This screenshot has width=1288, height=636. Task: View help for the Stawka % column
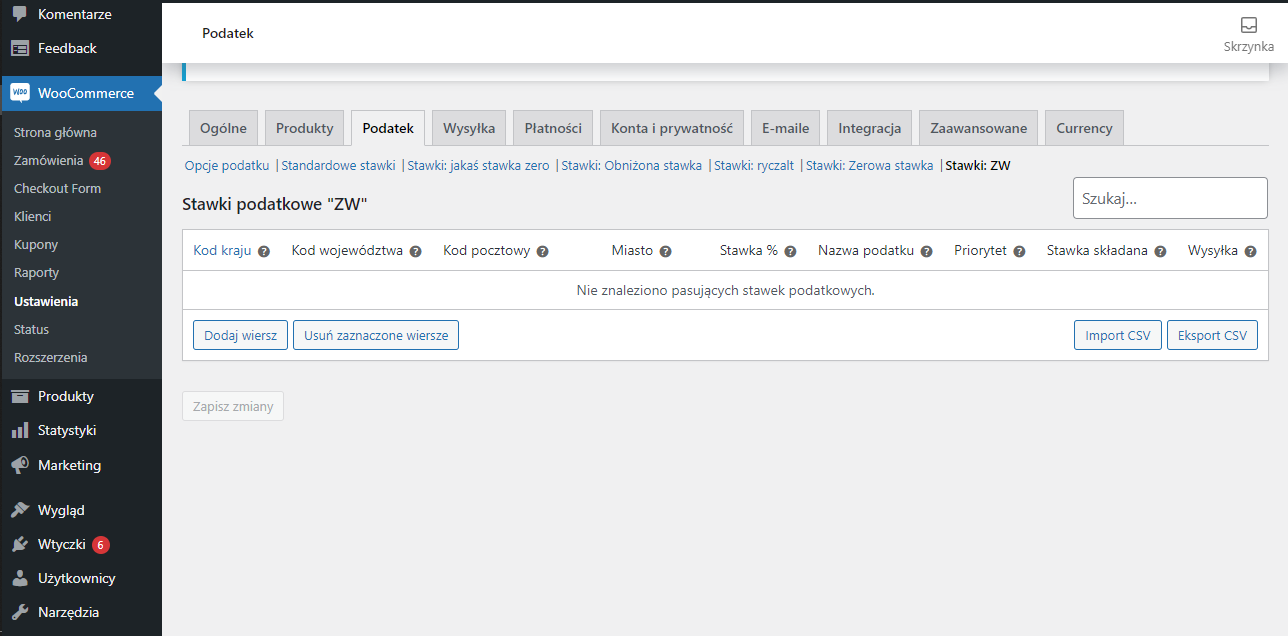(790, 251)
